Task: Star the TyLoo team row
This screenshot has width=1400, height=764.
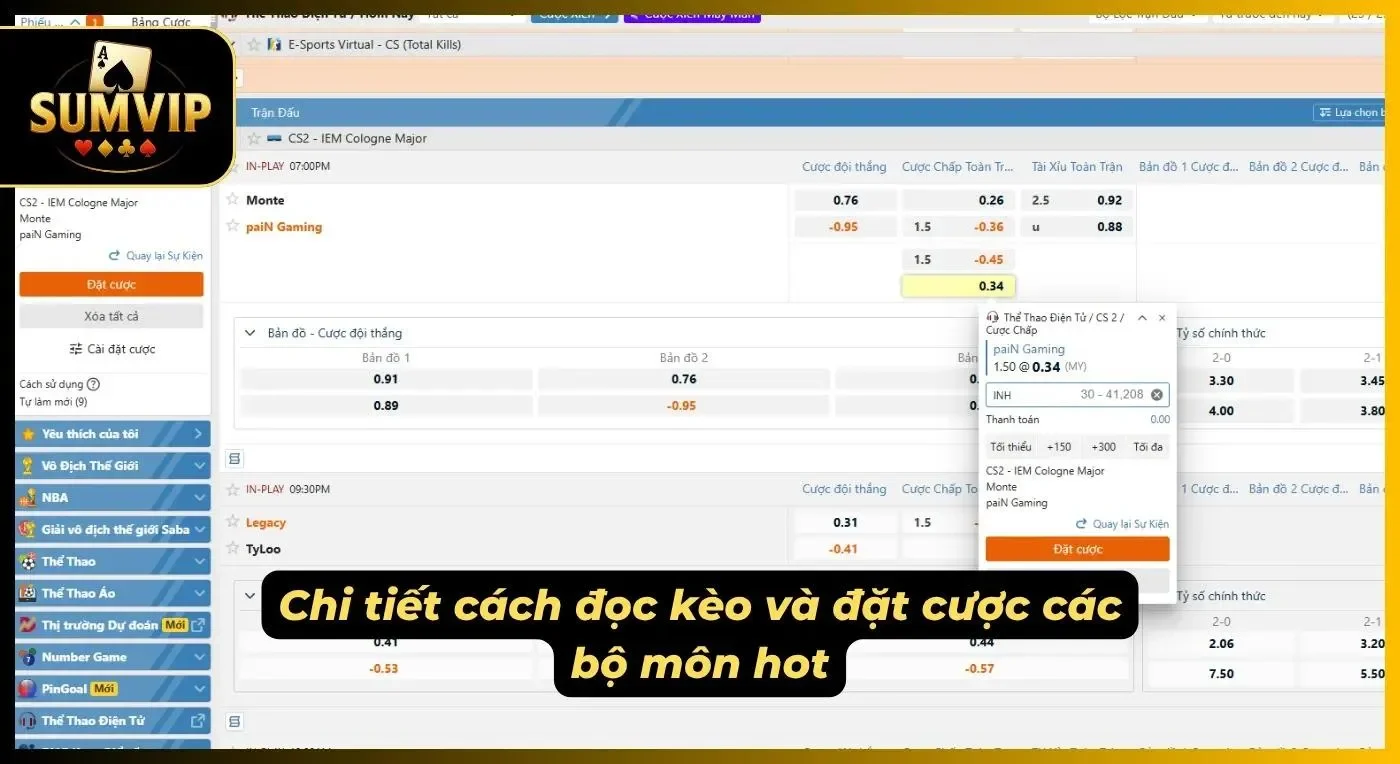Action: pos(232,548)
